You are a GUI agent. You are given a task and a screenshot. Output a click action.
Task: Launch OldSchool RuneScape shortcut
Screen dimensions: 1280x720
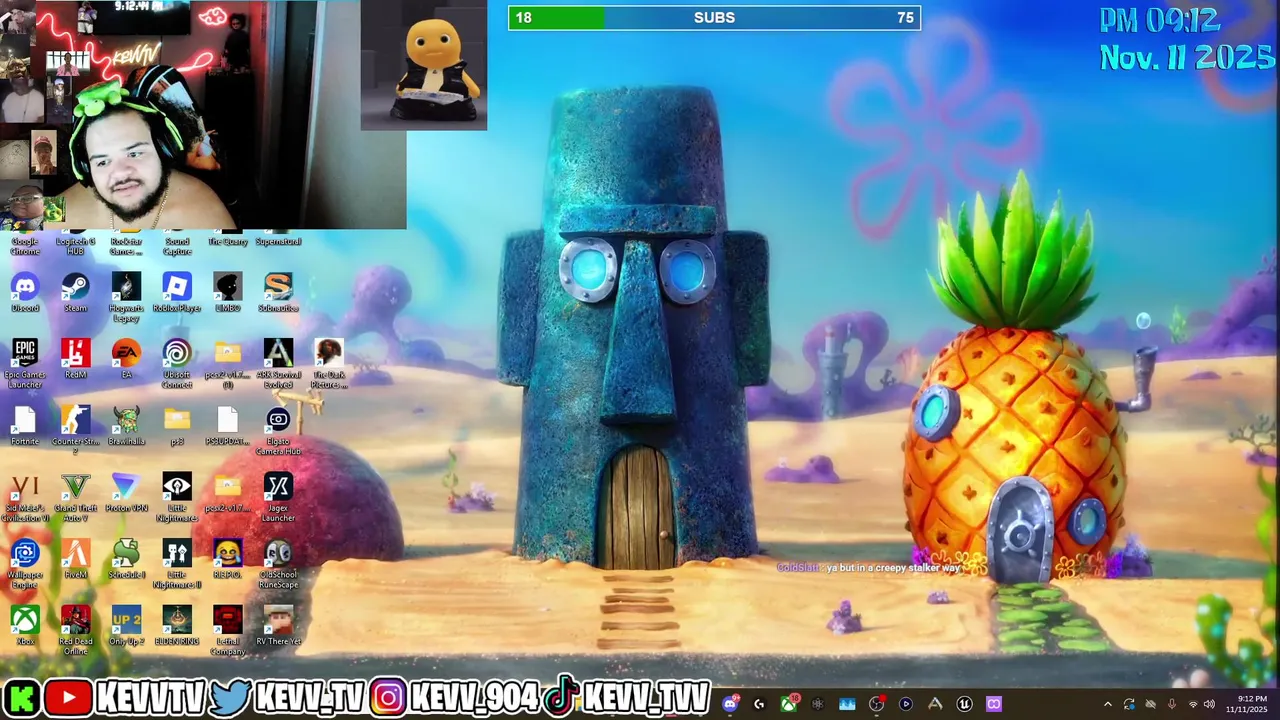(278, 563)
